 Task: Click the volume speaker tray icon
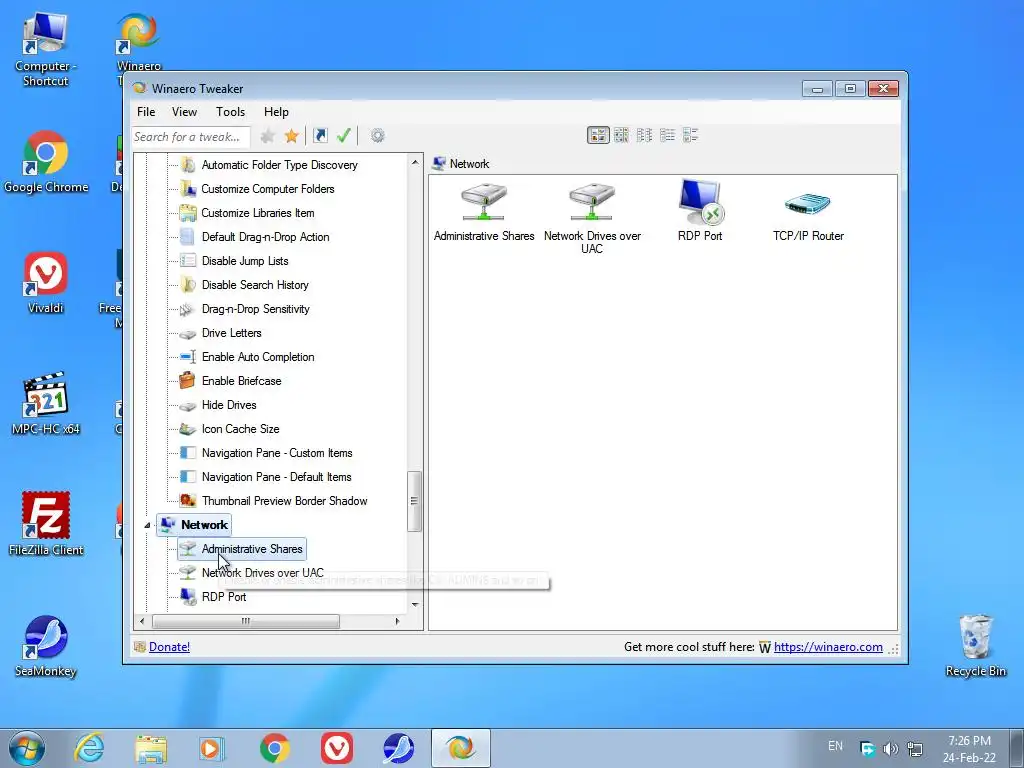pyautogui.click(x=890, y=748)
